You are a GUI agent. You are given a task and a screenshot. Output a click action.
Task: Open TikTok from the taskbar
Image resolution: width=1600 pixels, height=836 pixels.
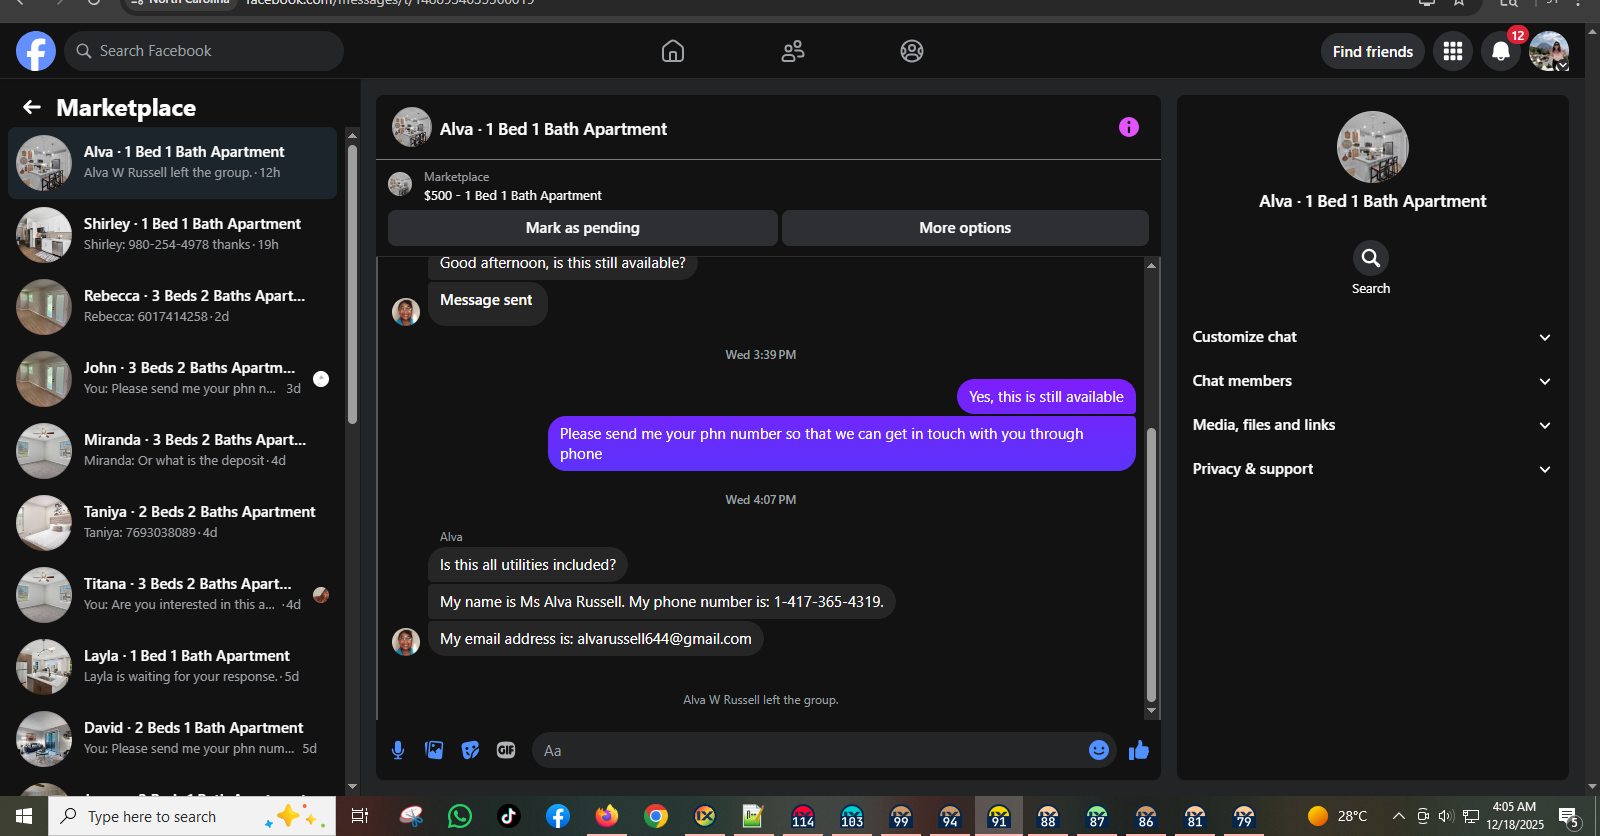509,816
